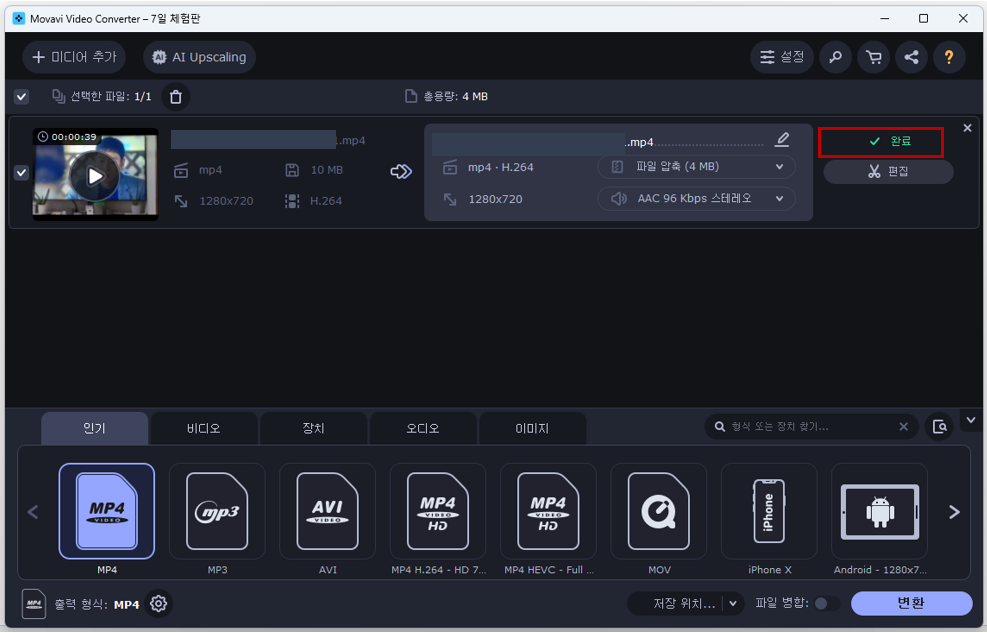Collapse the format panel with chevron

[971, 420]
